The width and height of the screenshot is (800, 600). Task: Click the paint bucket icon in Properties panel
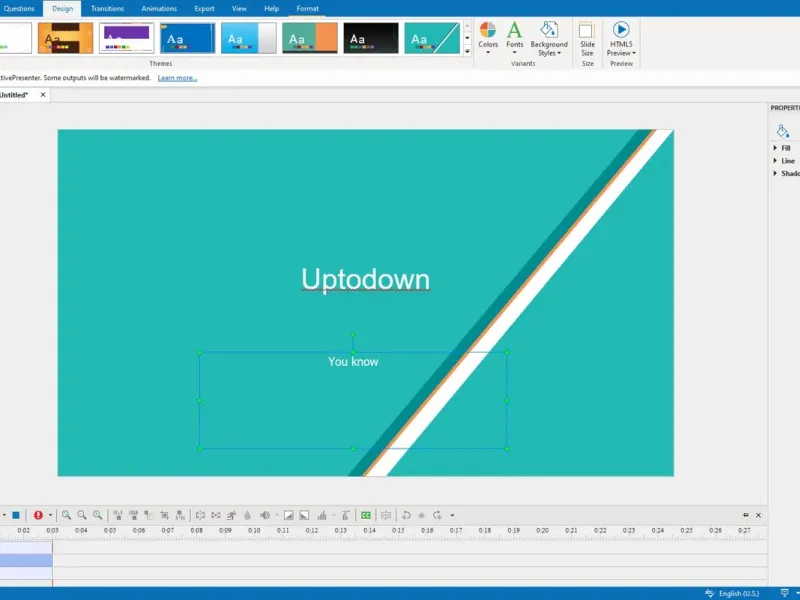pyautogui.click(x=783, y=131)
